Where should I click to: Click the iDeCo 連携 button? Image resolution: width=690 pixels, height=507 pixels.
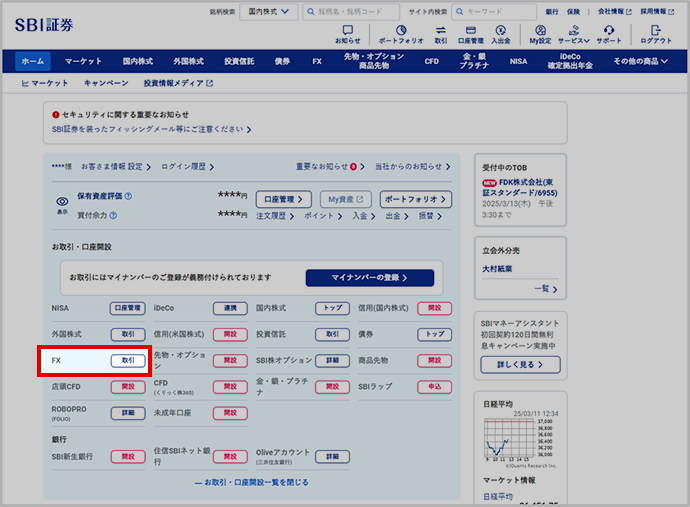[230, 308]
